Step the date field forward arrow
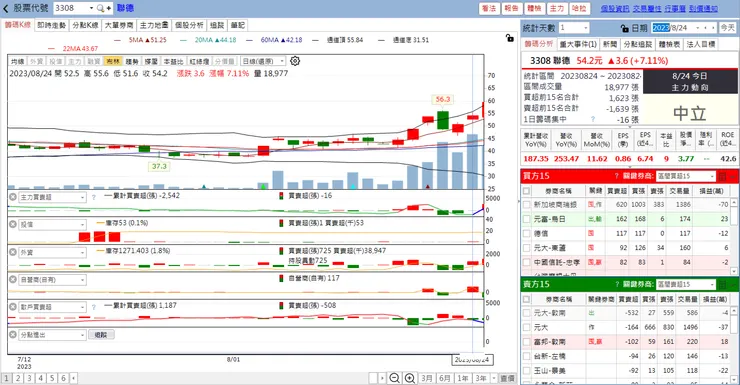 click(713, 28)
